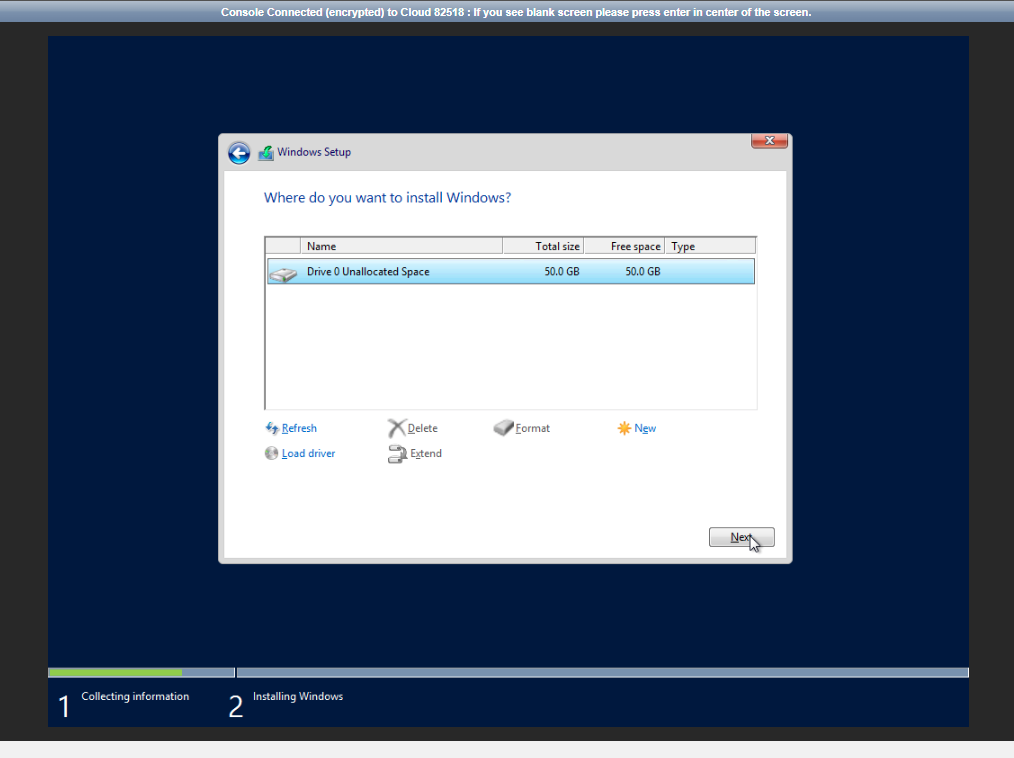The image size is (1014, 758).
Task: Proceed with the Next button
Action: 741,537
